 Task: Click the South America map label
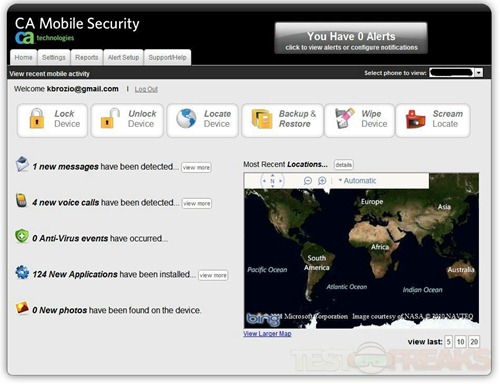(317, 263)
